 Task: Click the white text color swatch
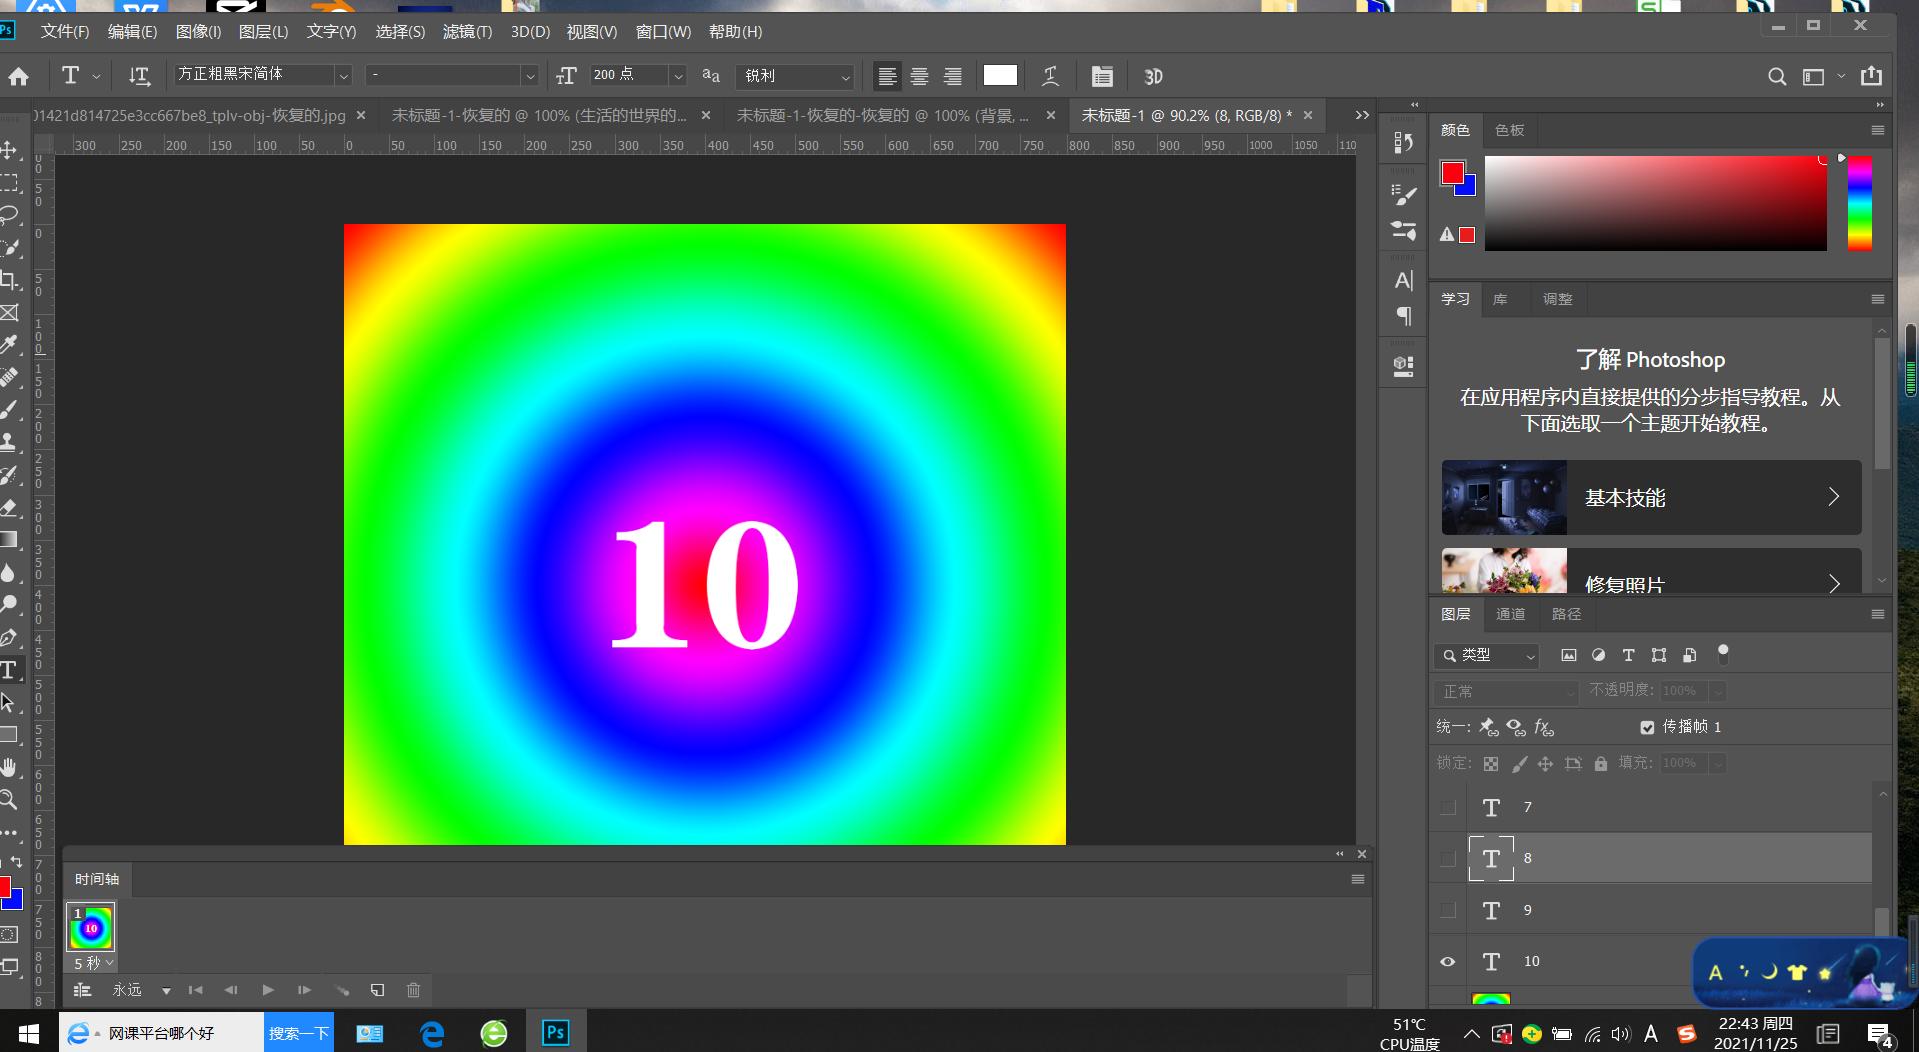[1000, 76]
